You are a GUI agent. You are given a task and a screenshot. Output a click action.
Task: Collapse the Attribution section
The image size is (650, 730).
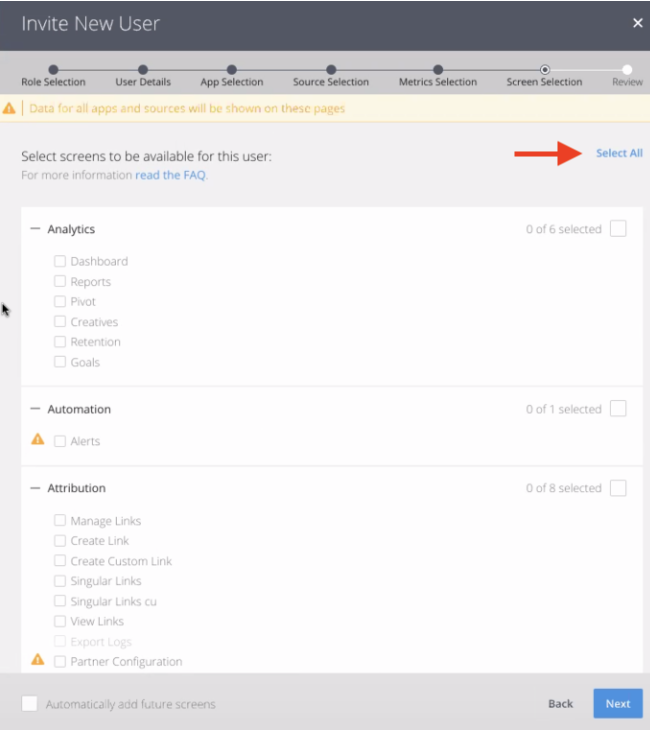[35, 488]
